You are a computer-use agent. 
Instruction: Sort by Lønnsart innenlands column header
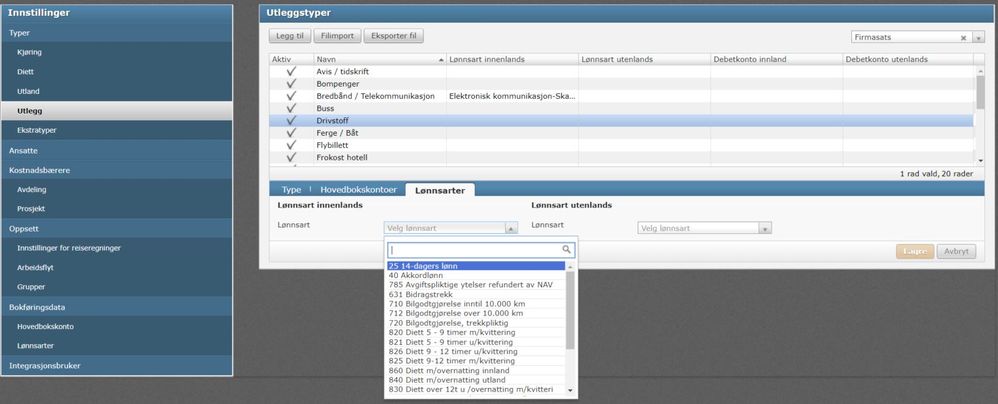[x=512, y=59]
